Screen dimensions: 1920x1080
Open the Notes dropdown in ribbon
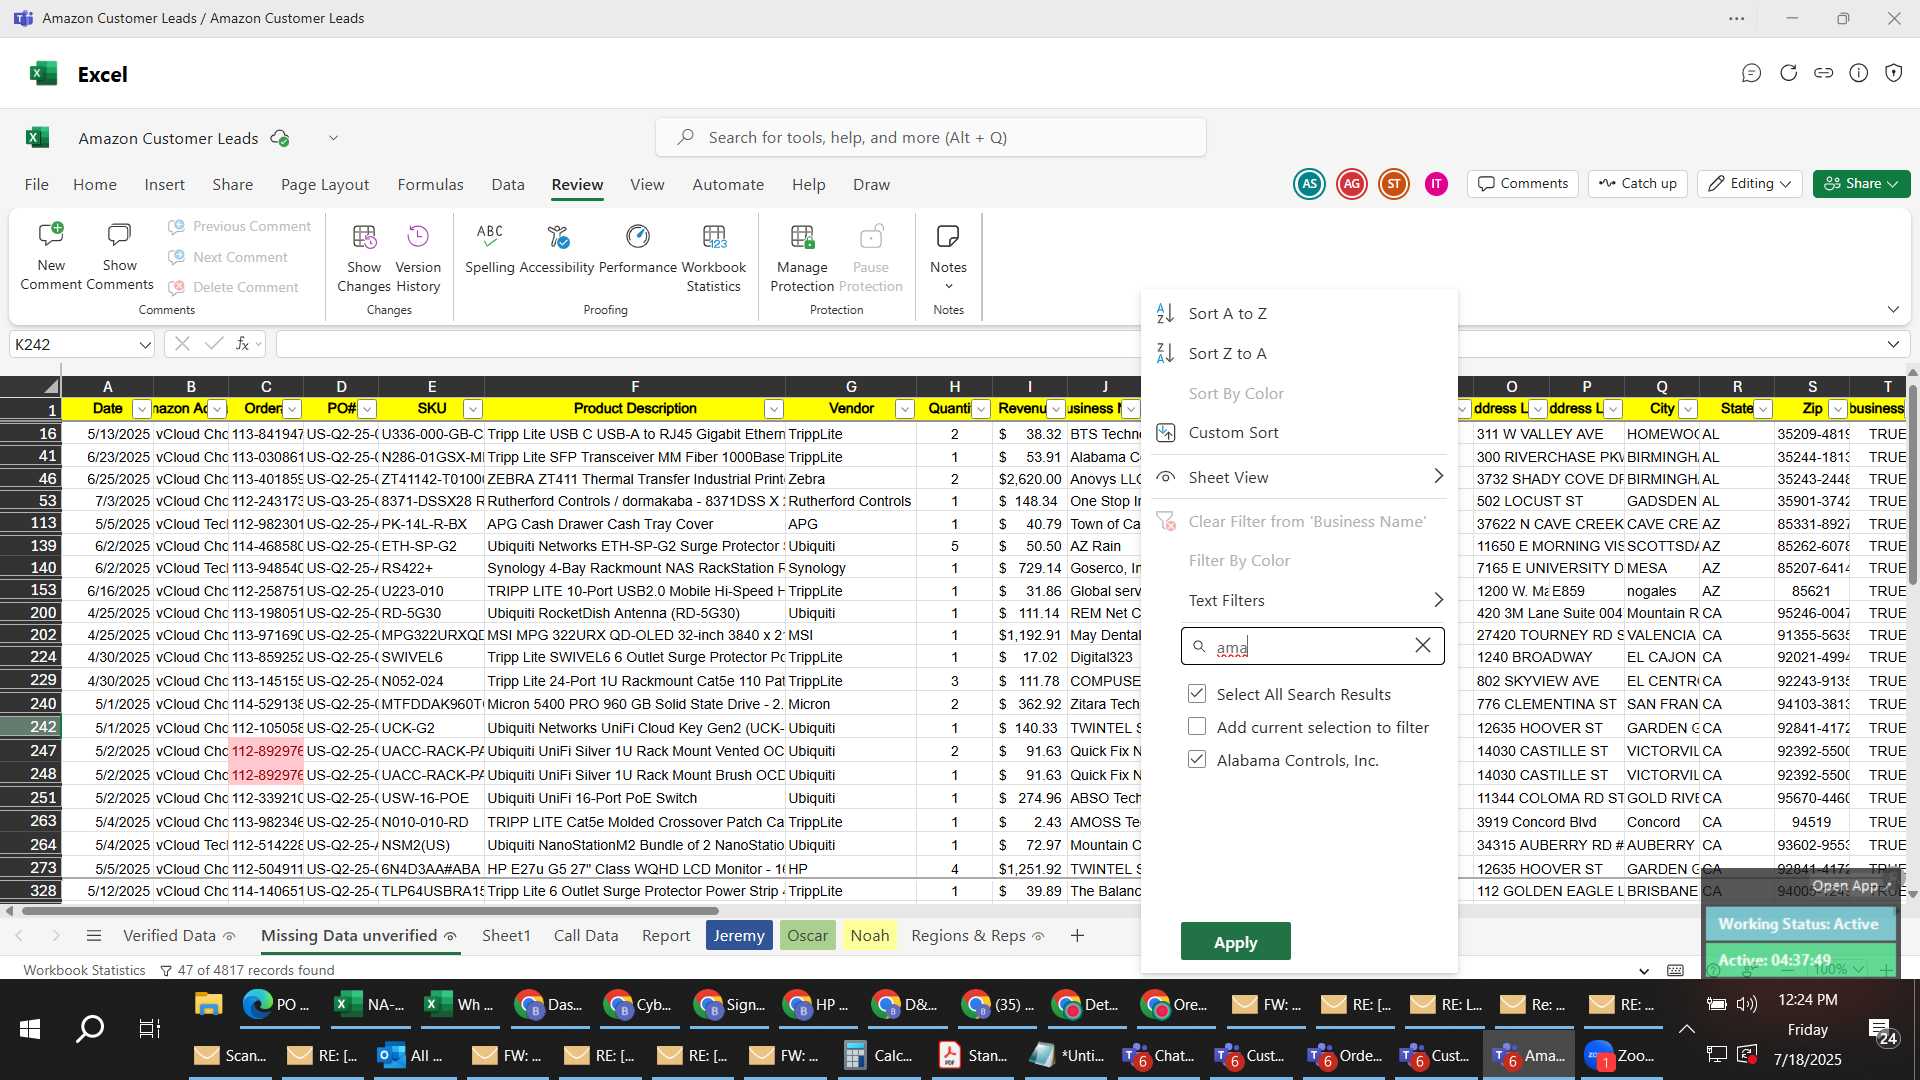[948, 257]
